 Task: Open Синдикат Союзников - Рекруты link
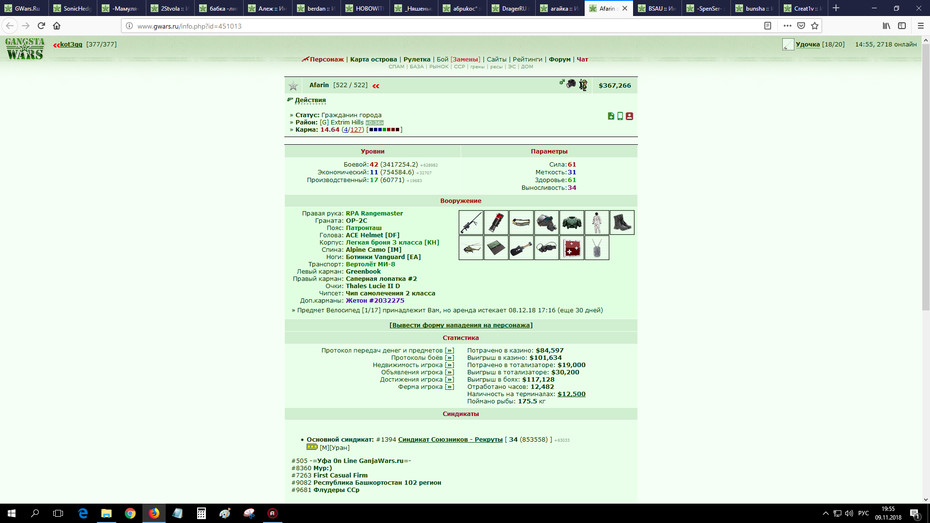click(x=450, y=439)
